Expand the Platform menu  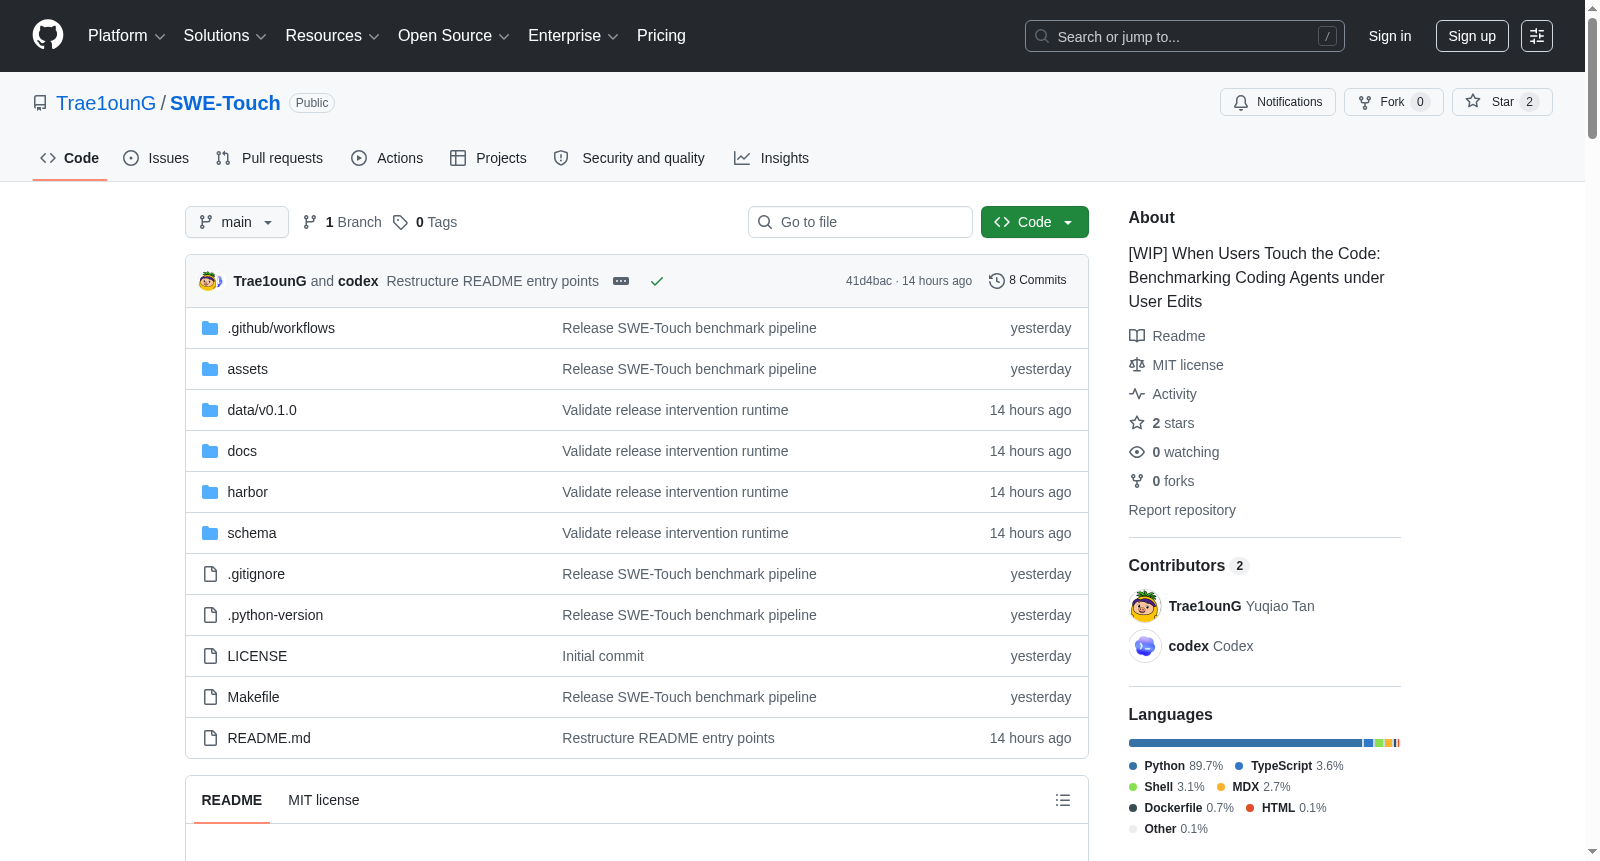pyautogui.click(x=127, y=36)
